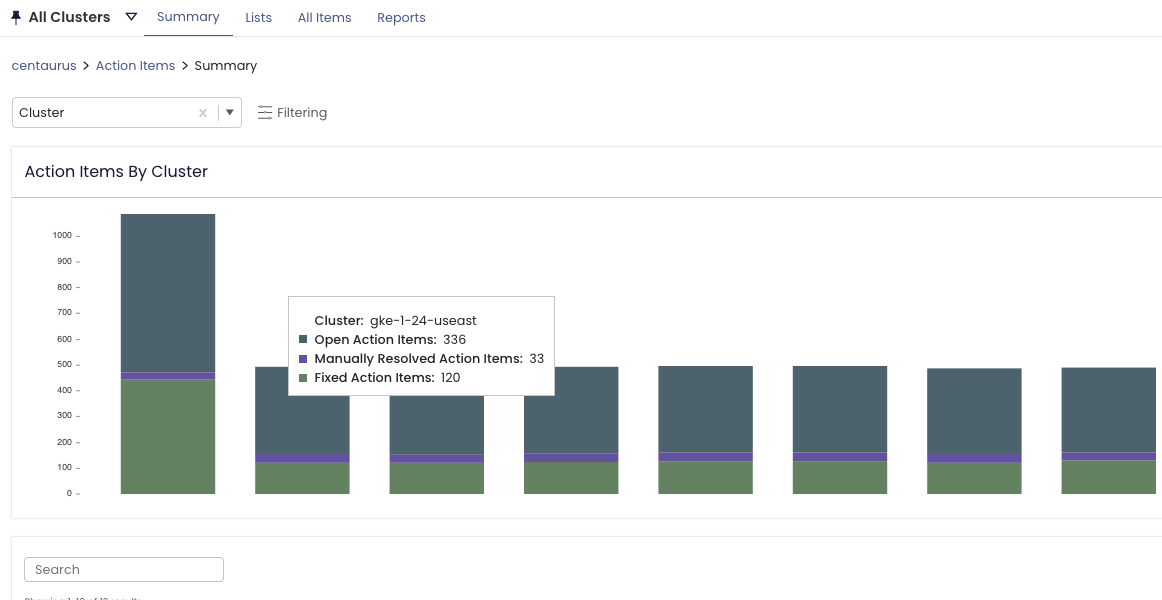Clear the Cluster selection with the X
Screen dimensions: 1162x600
tap(202, 113)
